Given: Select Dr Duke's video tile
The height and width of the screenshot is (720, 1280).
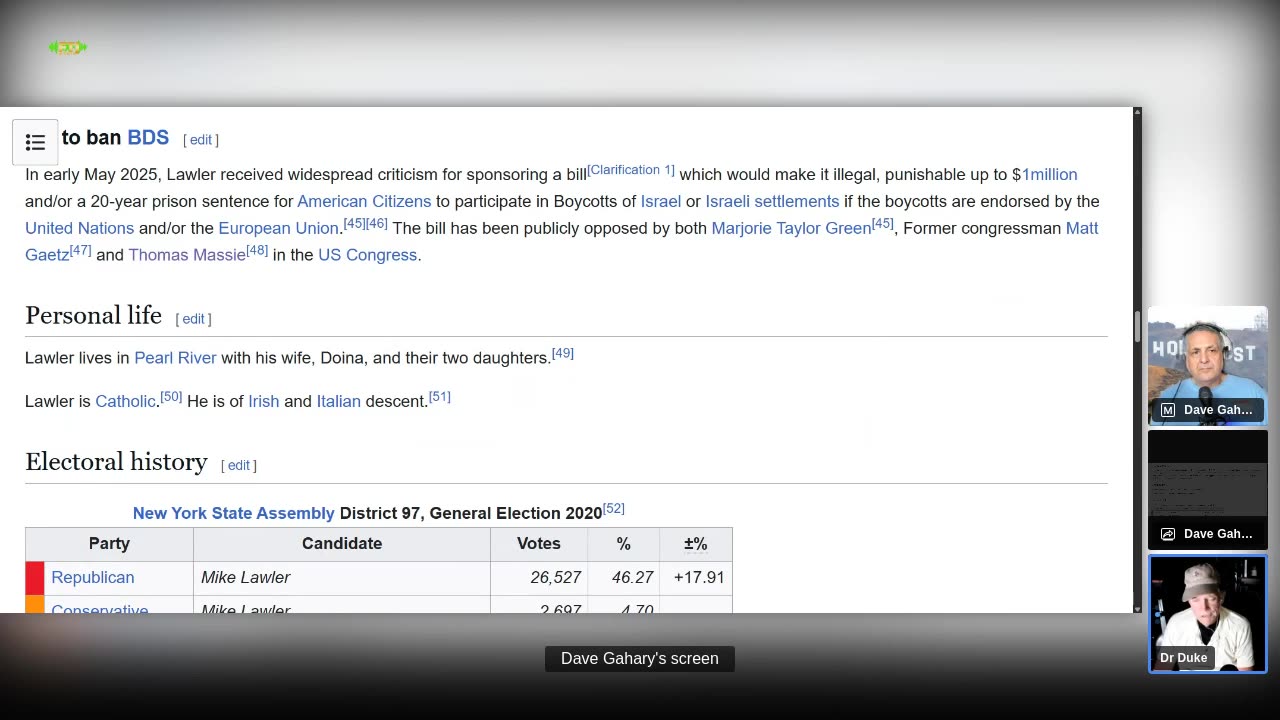Looking at the screenshot, I should (x=1208, y=614).
